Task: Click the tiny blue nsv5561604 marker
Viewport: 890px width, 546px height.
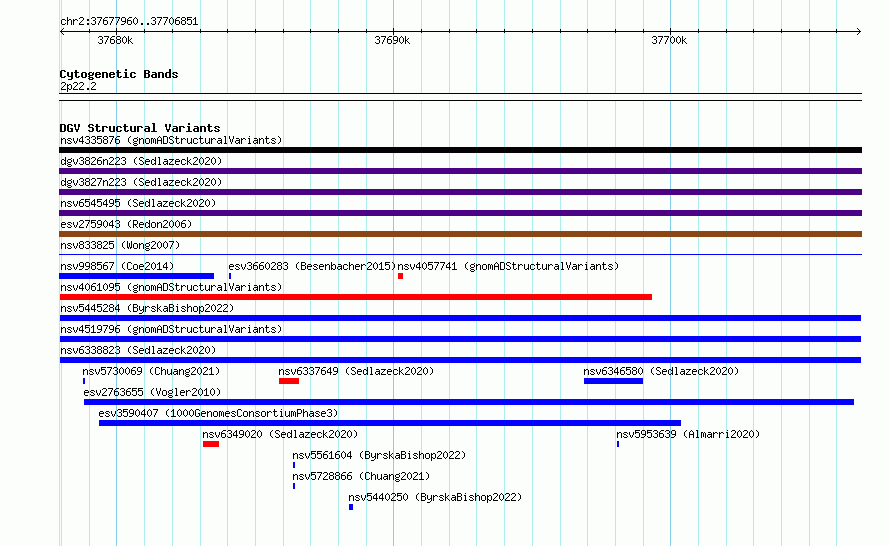Action: click(x=294, y=465)
